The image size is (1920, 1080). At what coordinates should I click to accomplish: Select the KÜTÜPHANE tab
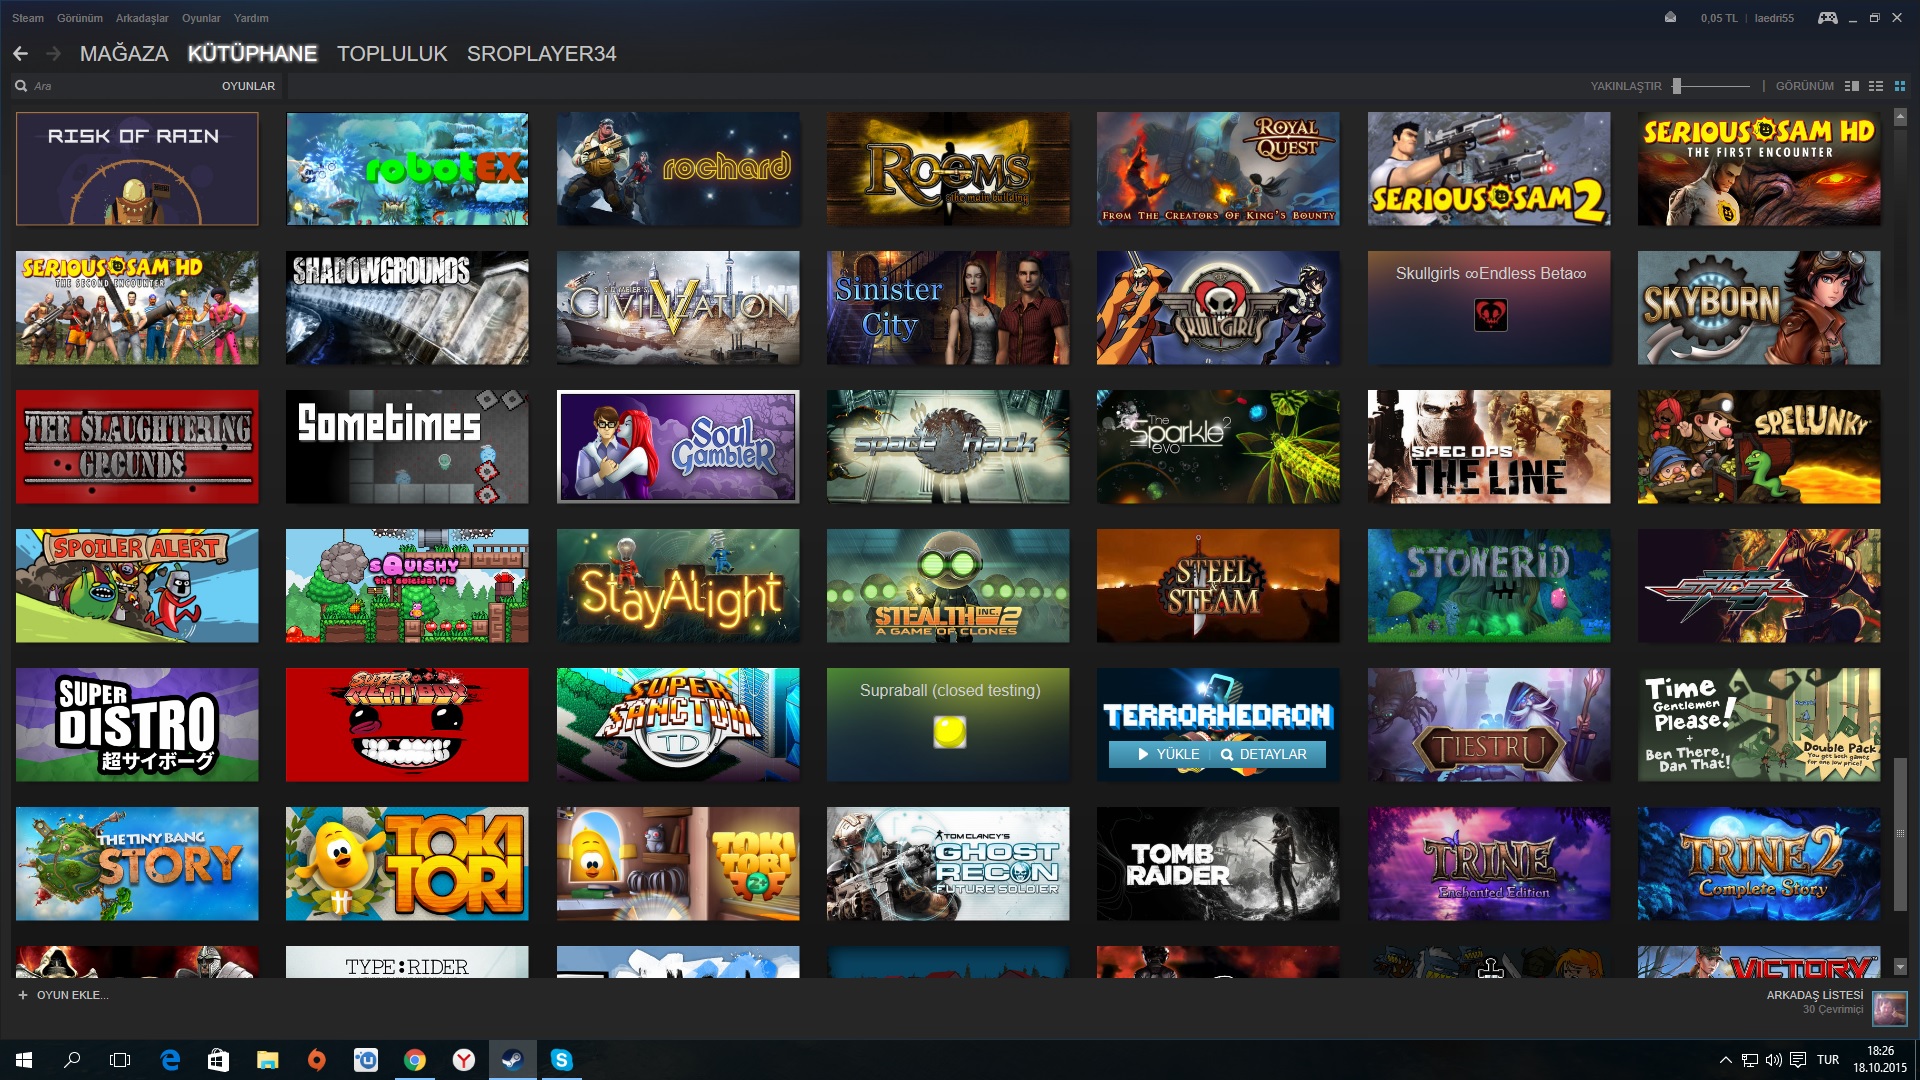click(252, 54)
